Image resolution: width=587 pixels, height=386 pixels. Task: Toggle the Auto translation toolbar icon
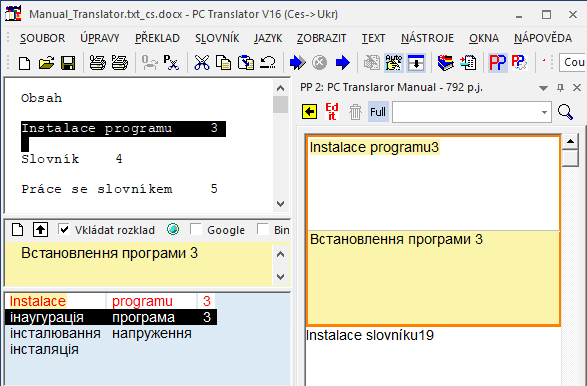point(393,63)
